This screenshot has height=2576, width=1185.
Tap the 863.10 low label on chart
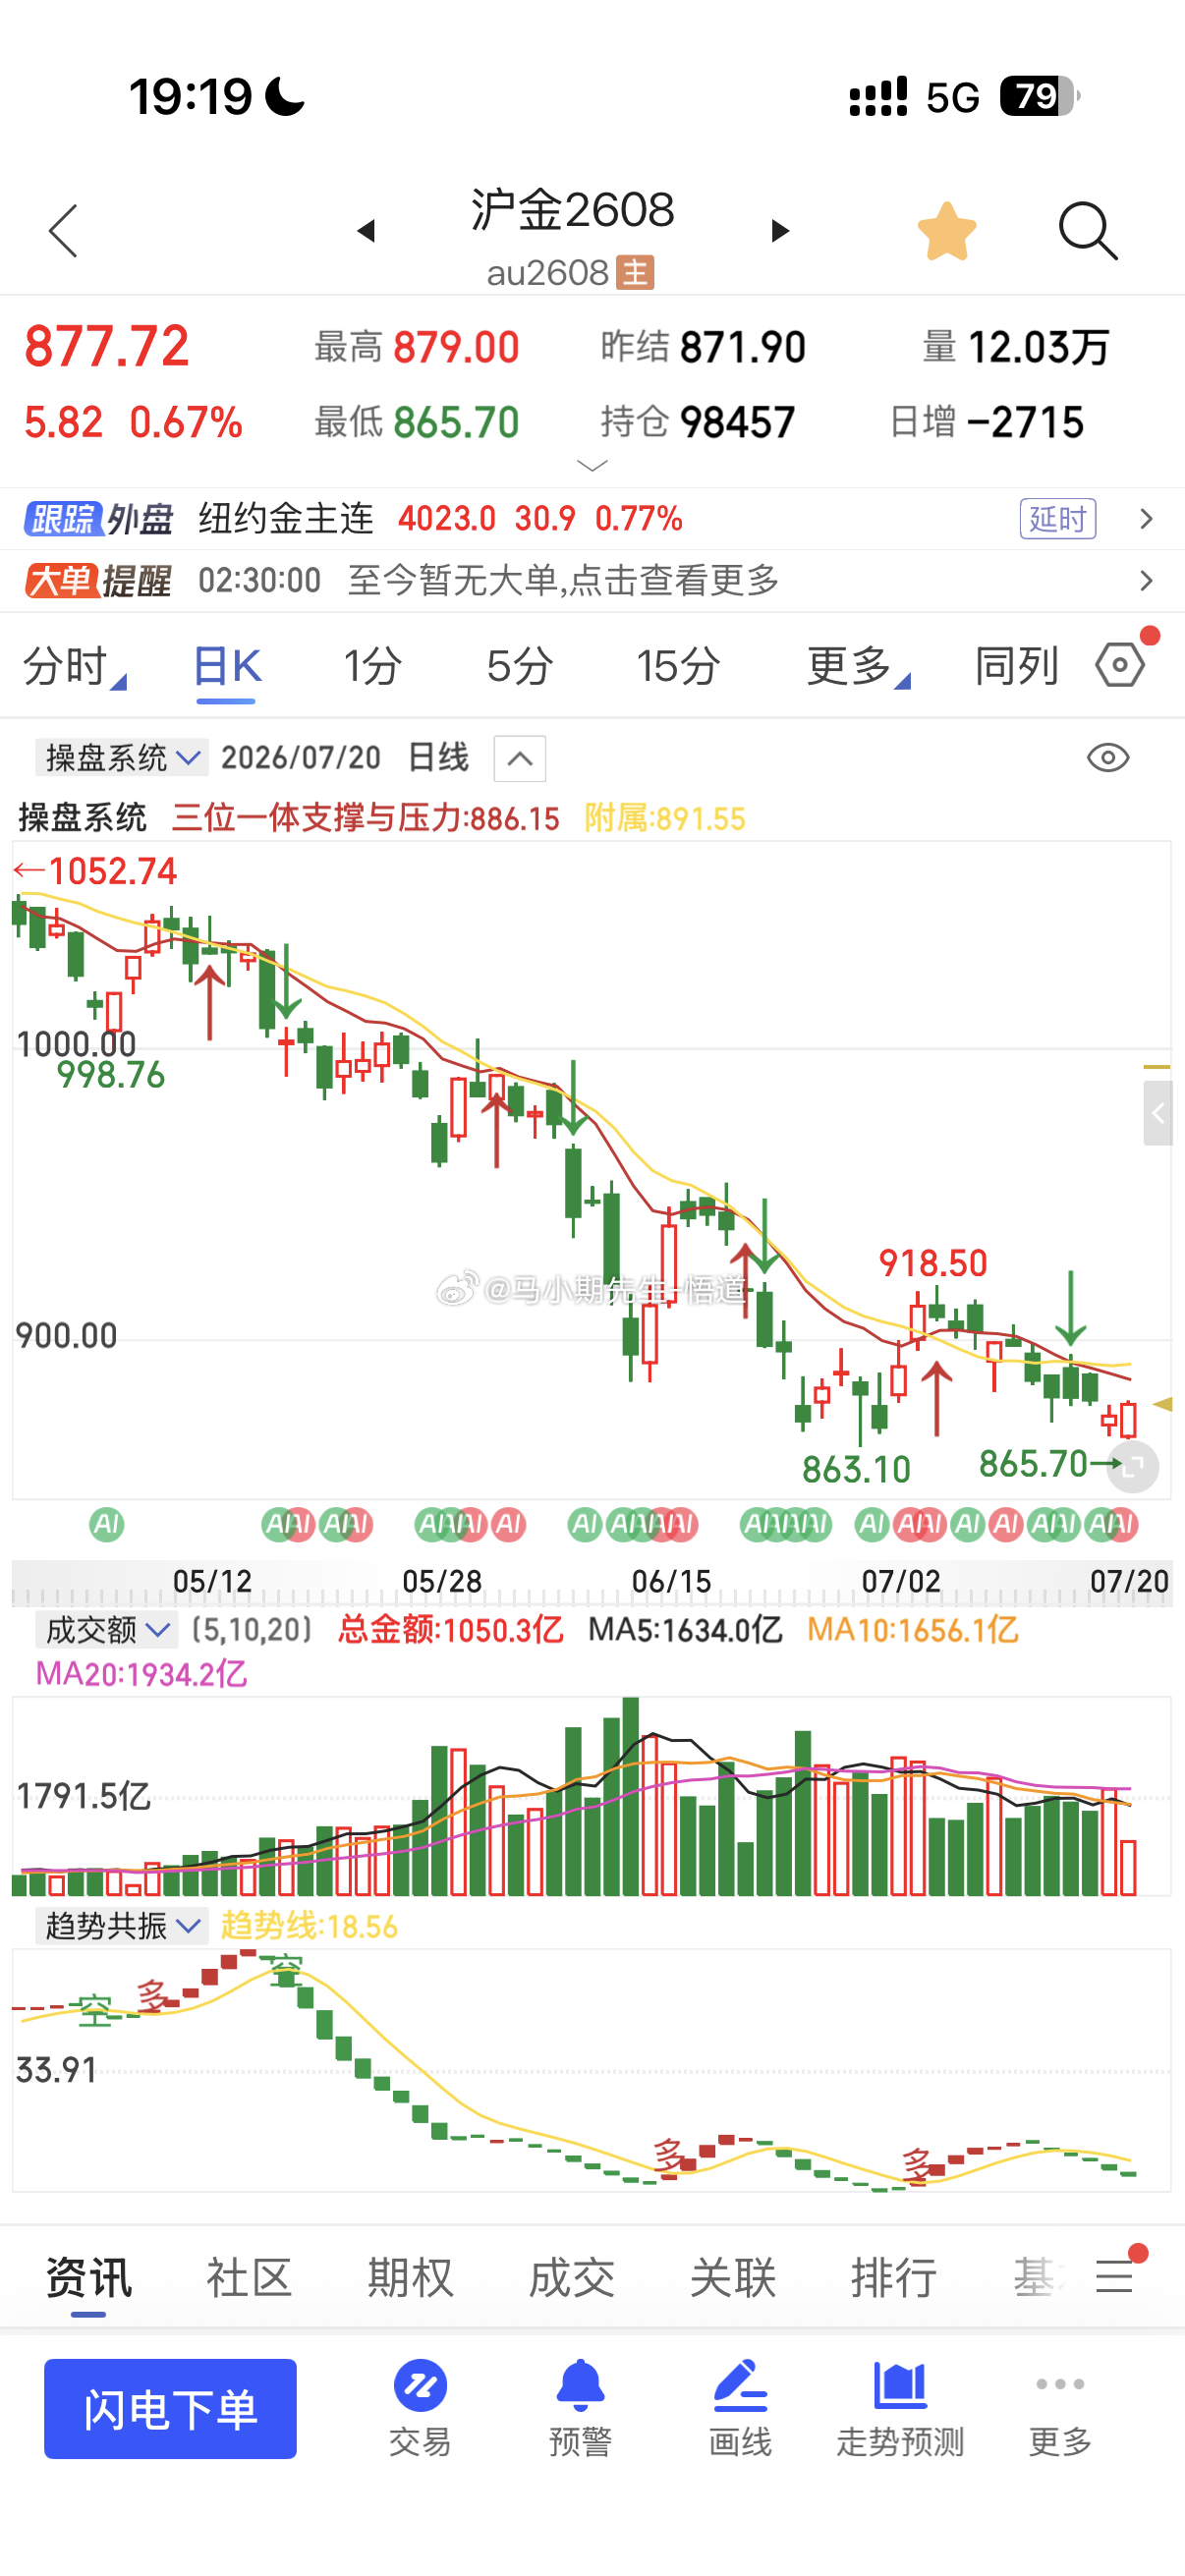point(856,1469)
